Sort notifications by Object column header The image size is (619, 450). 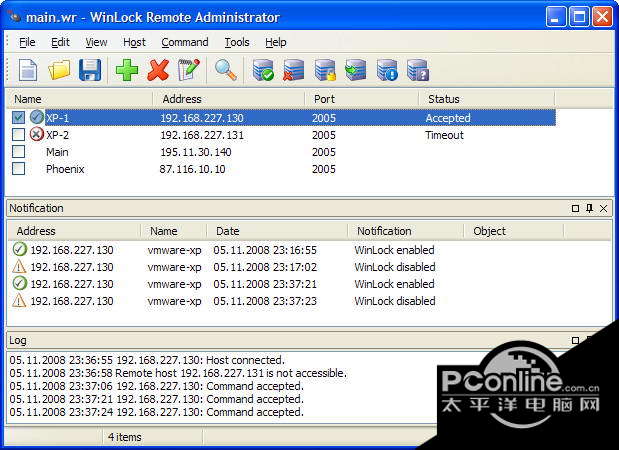tap(514, 231)
